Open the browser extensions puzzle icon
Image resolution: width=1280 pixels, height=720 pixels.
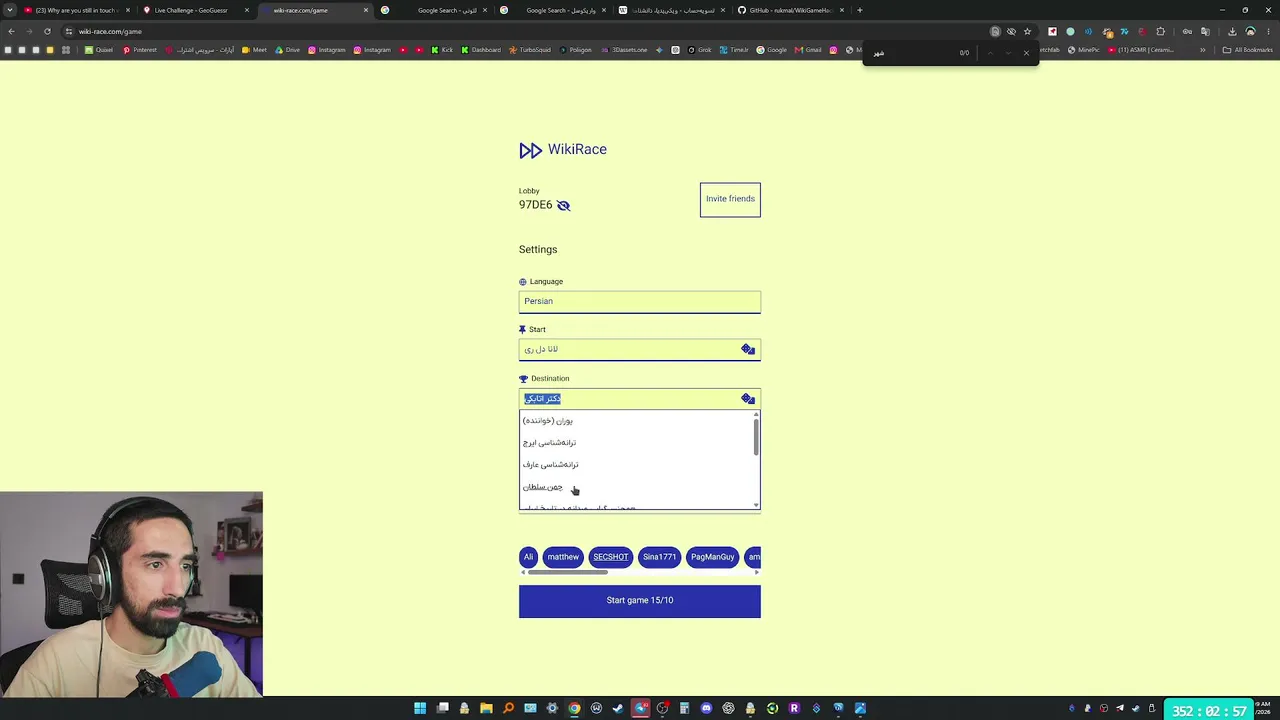tap(1161, 31)
